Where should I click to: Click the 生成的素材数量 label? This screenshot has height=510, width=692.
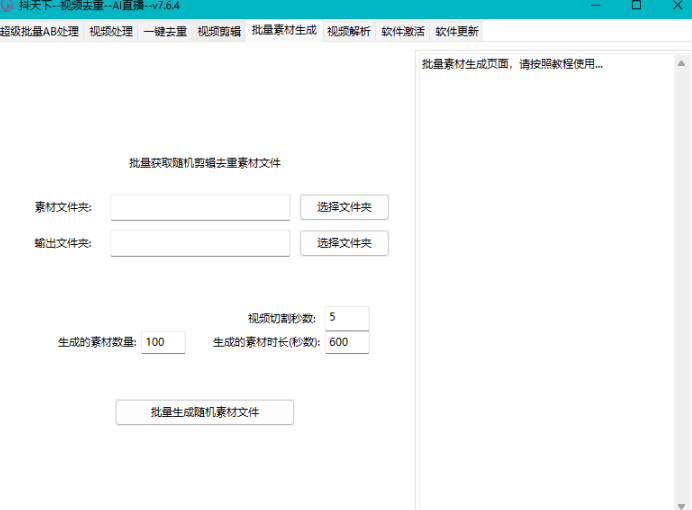pos(97,342)
